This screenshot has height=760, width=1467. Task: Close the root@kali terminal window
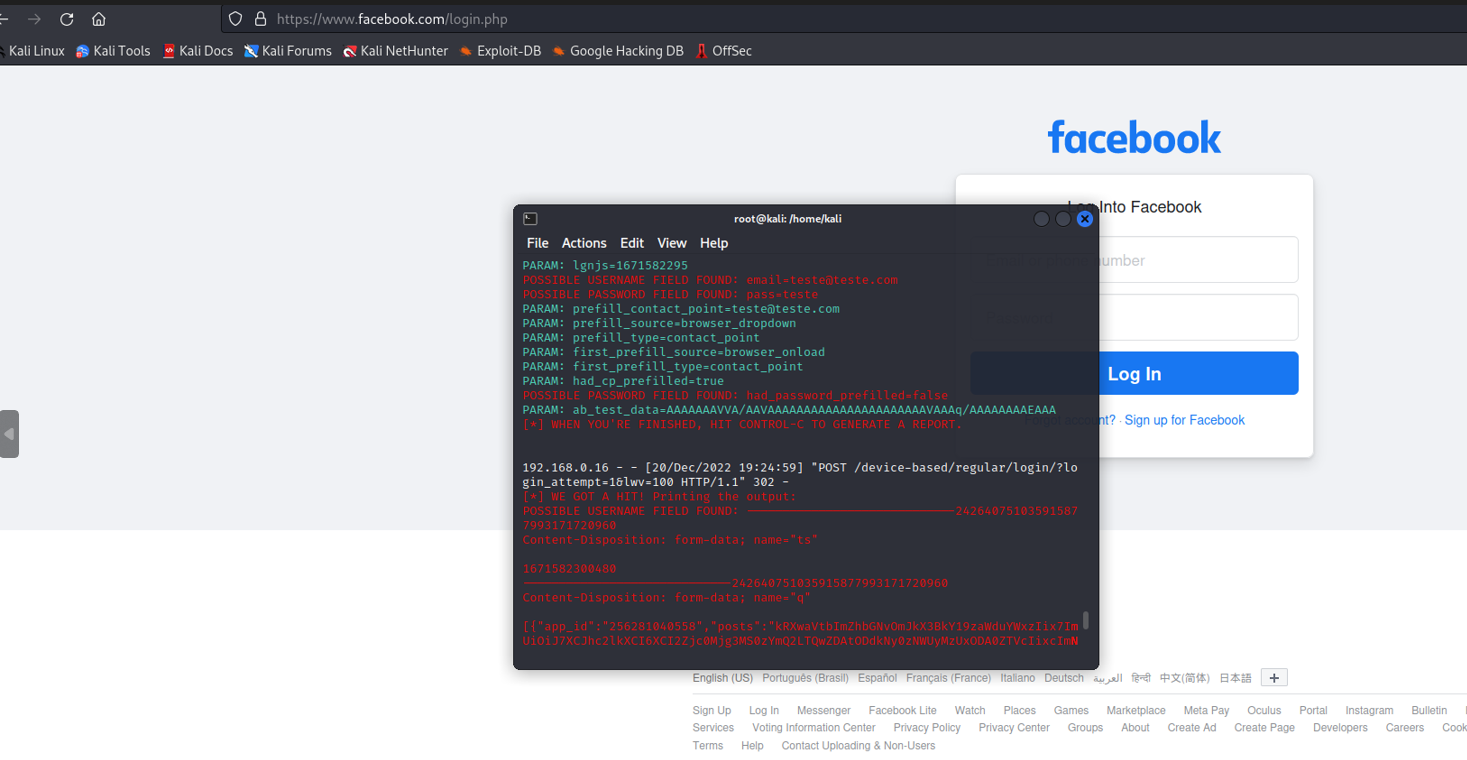click(1085, 219)
